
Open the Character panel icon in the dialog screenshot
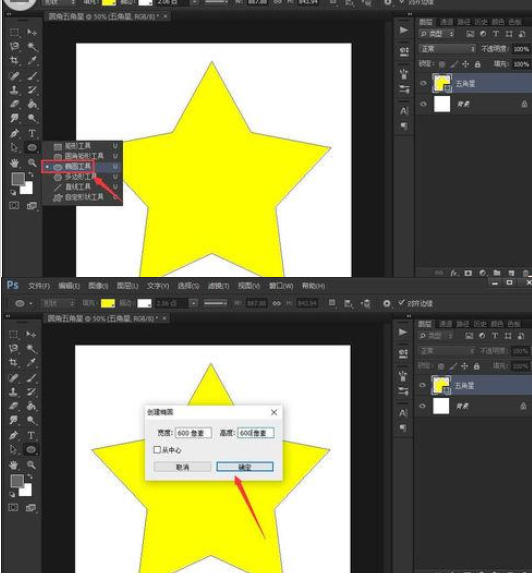403,413
